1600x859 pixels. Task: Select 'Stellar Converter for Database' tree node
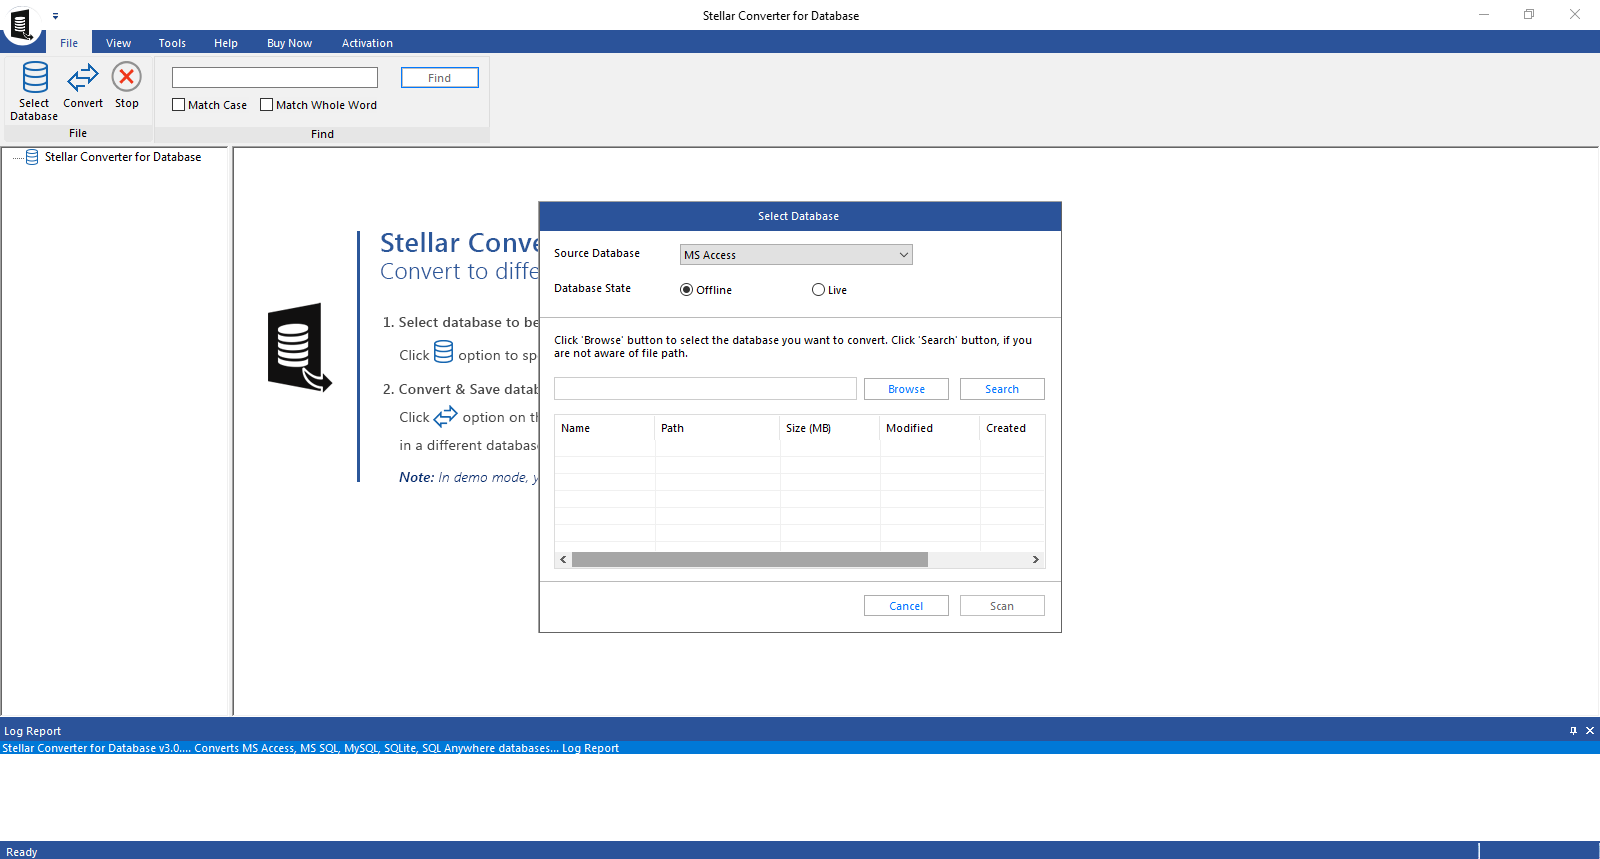[123, 157]
